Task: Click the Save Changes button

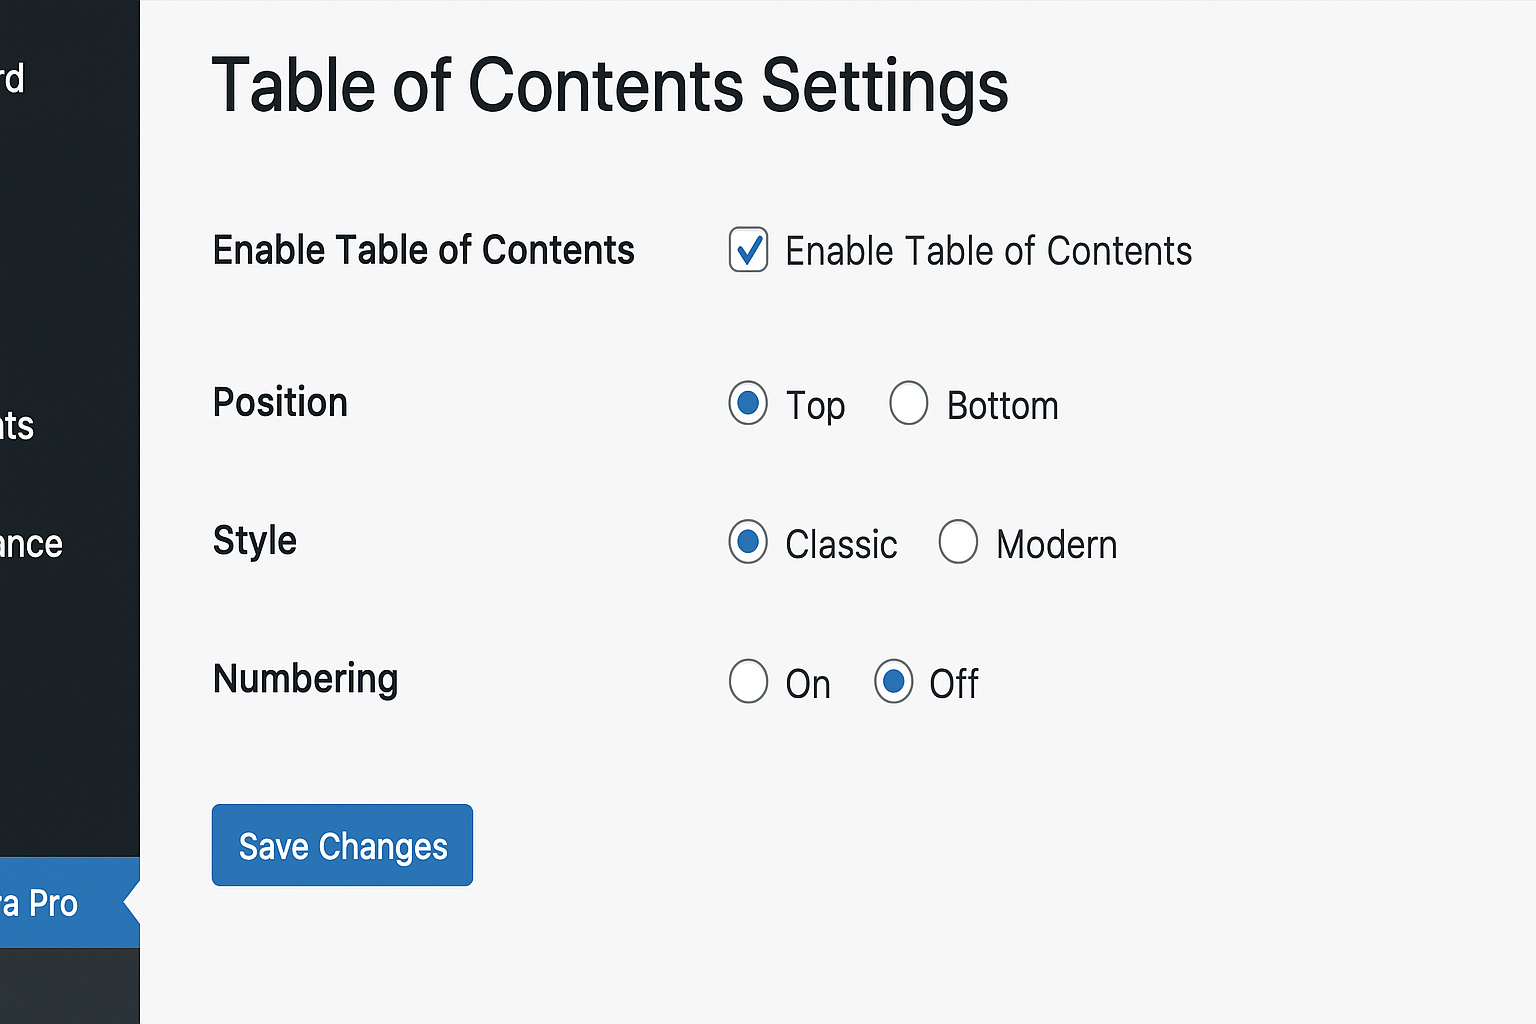Action: point(342,846)
